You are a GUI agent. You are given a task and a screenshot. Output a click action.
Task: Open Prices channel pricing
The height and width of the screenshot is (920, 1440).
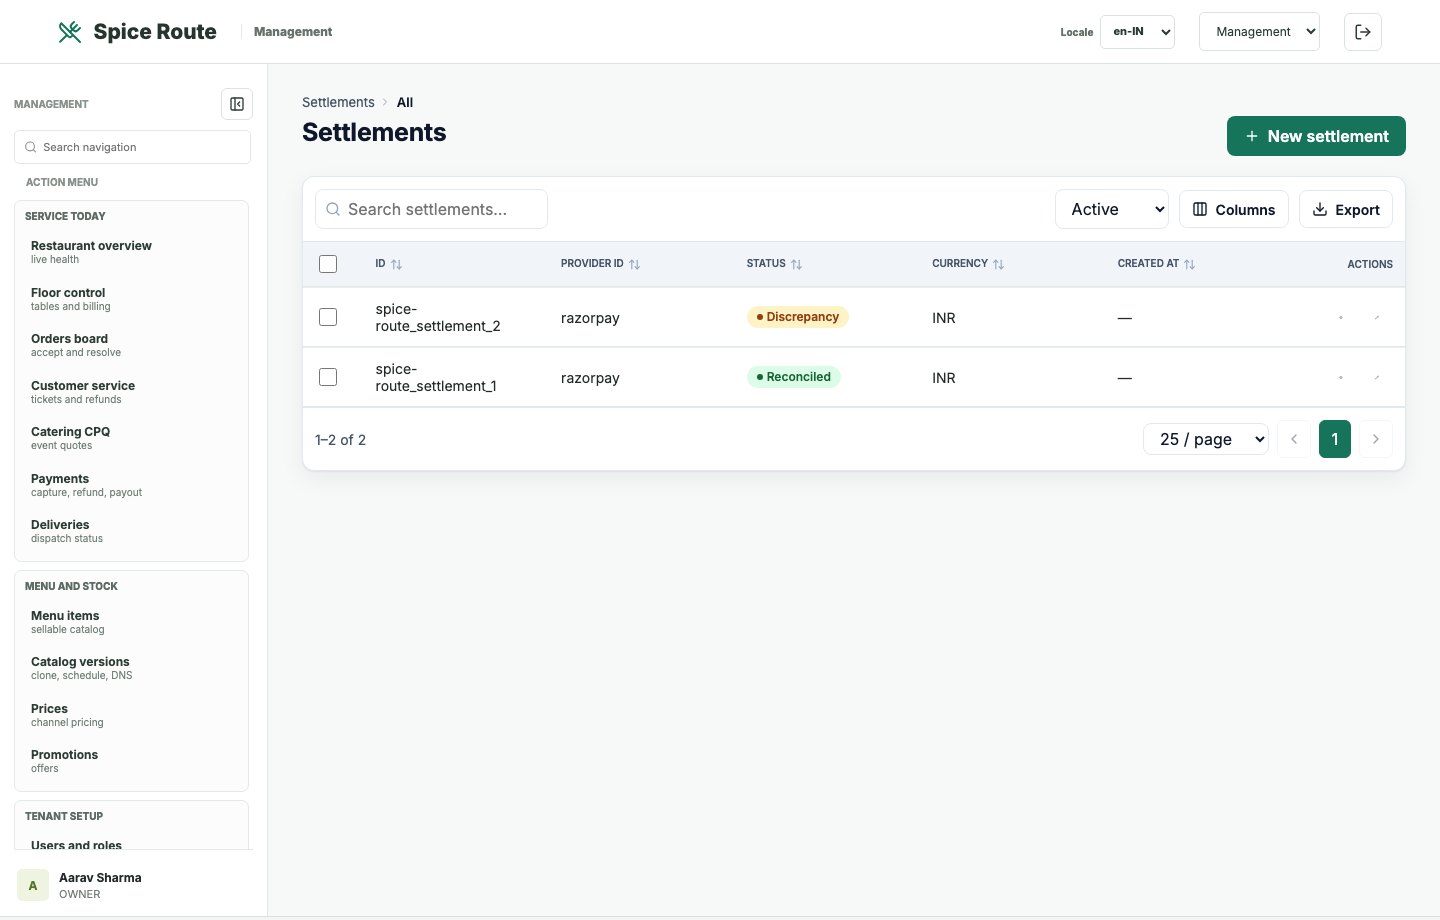click(131, 715)
